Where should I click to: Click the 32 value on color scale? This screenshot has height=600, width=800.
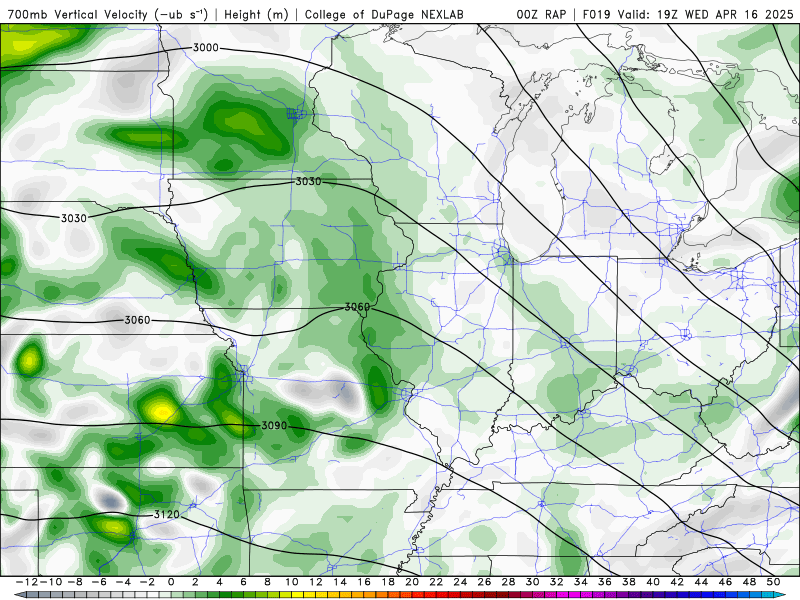tap(557, 582)
